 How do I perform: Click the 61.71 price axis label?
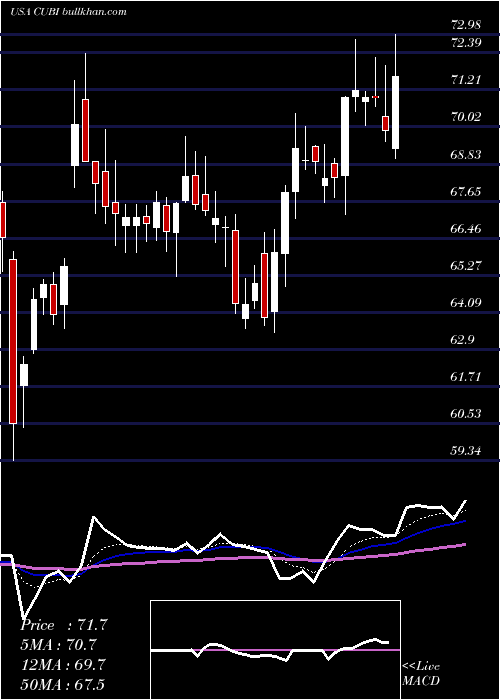point(466,377)
